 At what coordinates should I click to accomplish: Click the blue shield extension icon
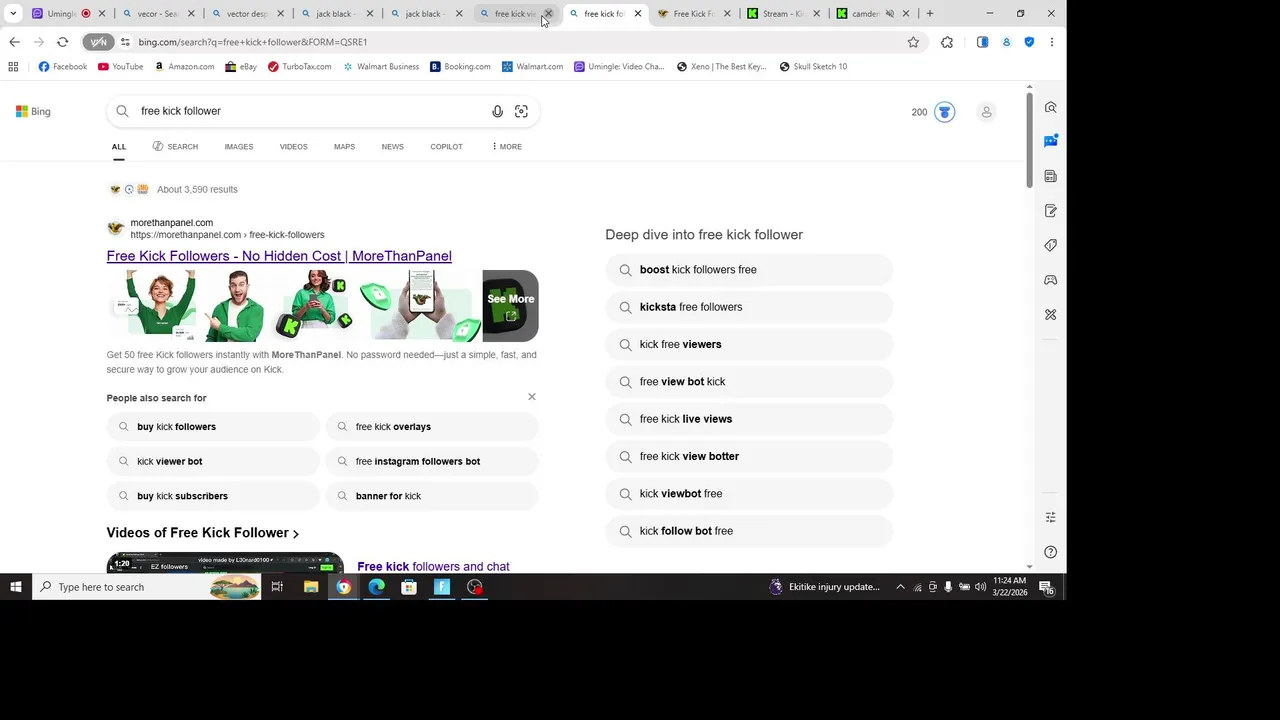point(1029,42)
